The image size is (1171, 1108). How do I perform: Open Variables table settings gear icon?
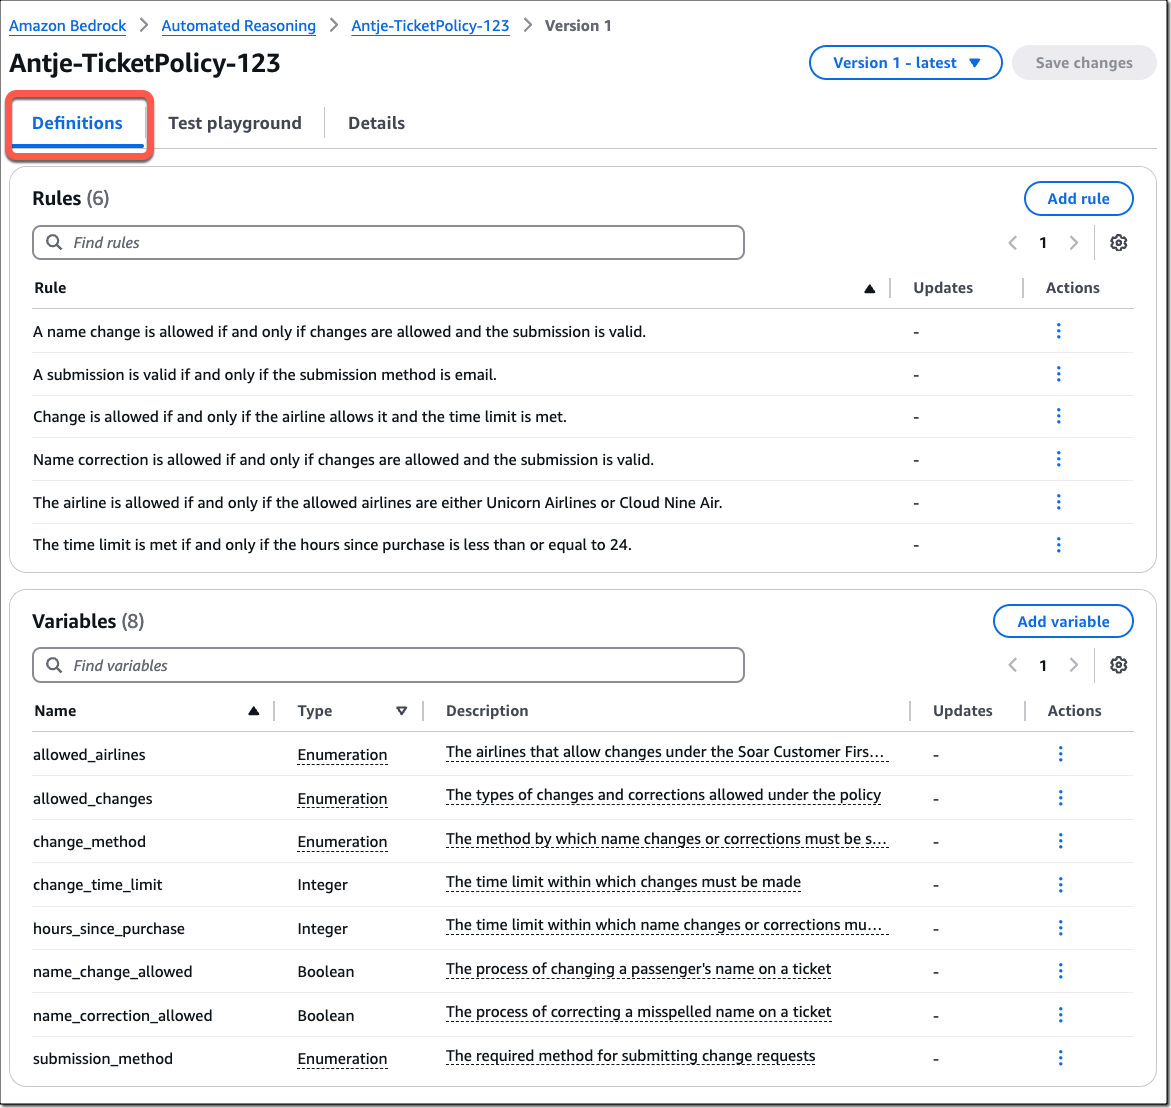coord(1118,666)
